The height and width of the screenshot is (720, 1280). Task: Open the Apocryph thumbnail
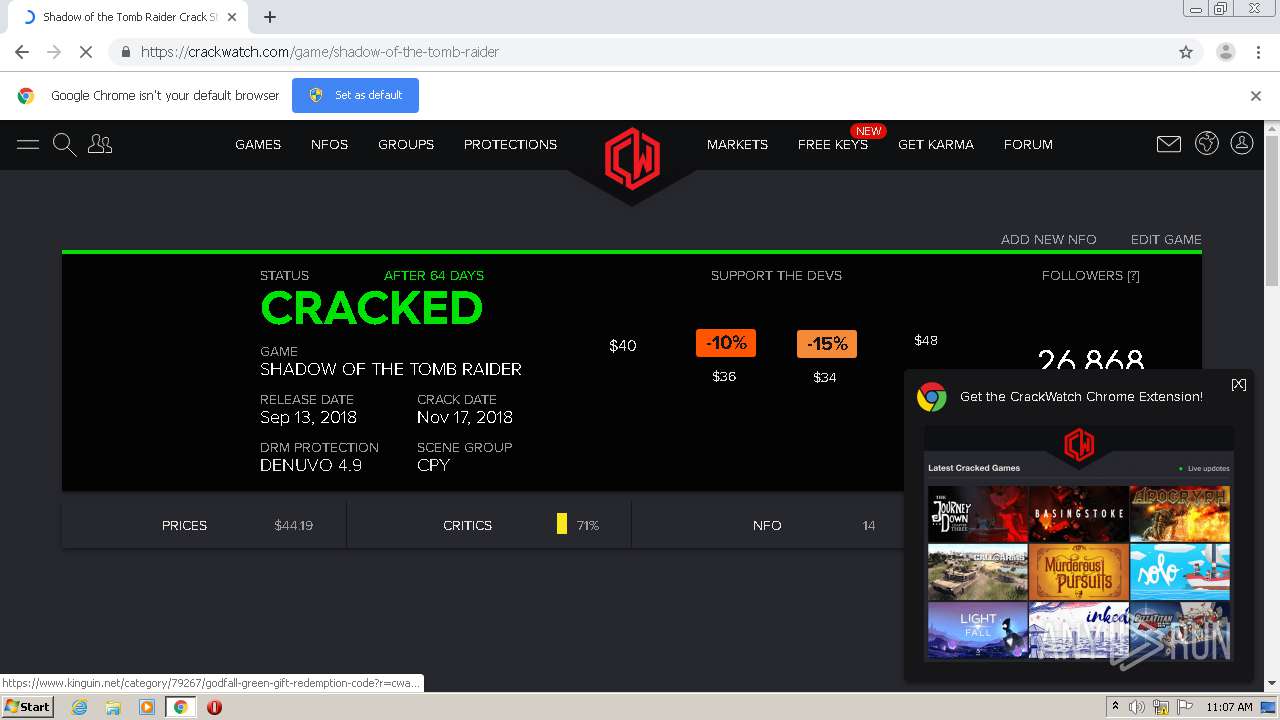pyautogui.click(x=1180, y=514)
